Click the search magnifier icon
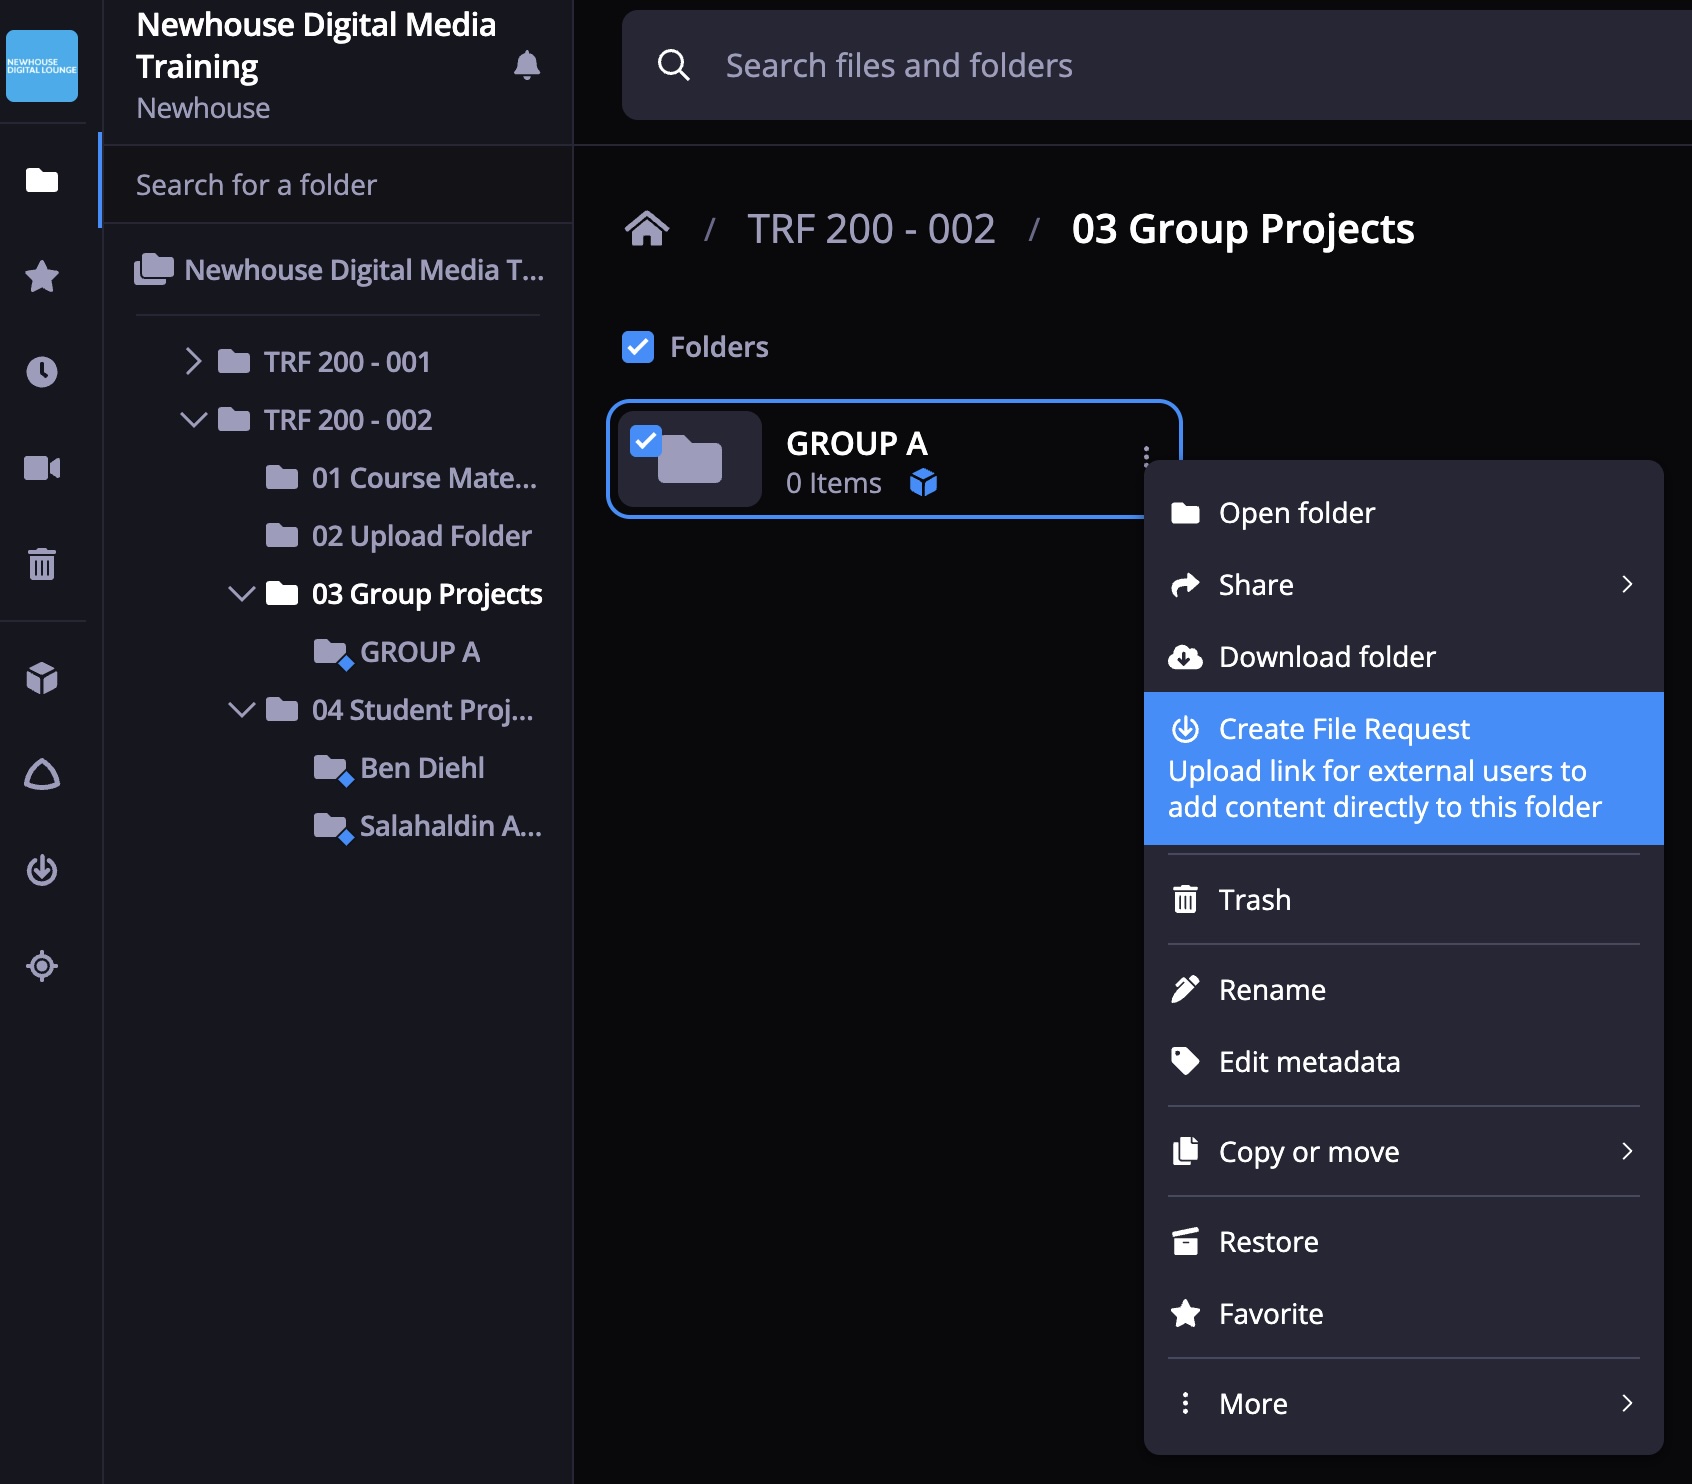This screenshot has width=1692, height=1484. tap(674, 66)
